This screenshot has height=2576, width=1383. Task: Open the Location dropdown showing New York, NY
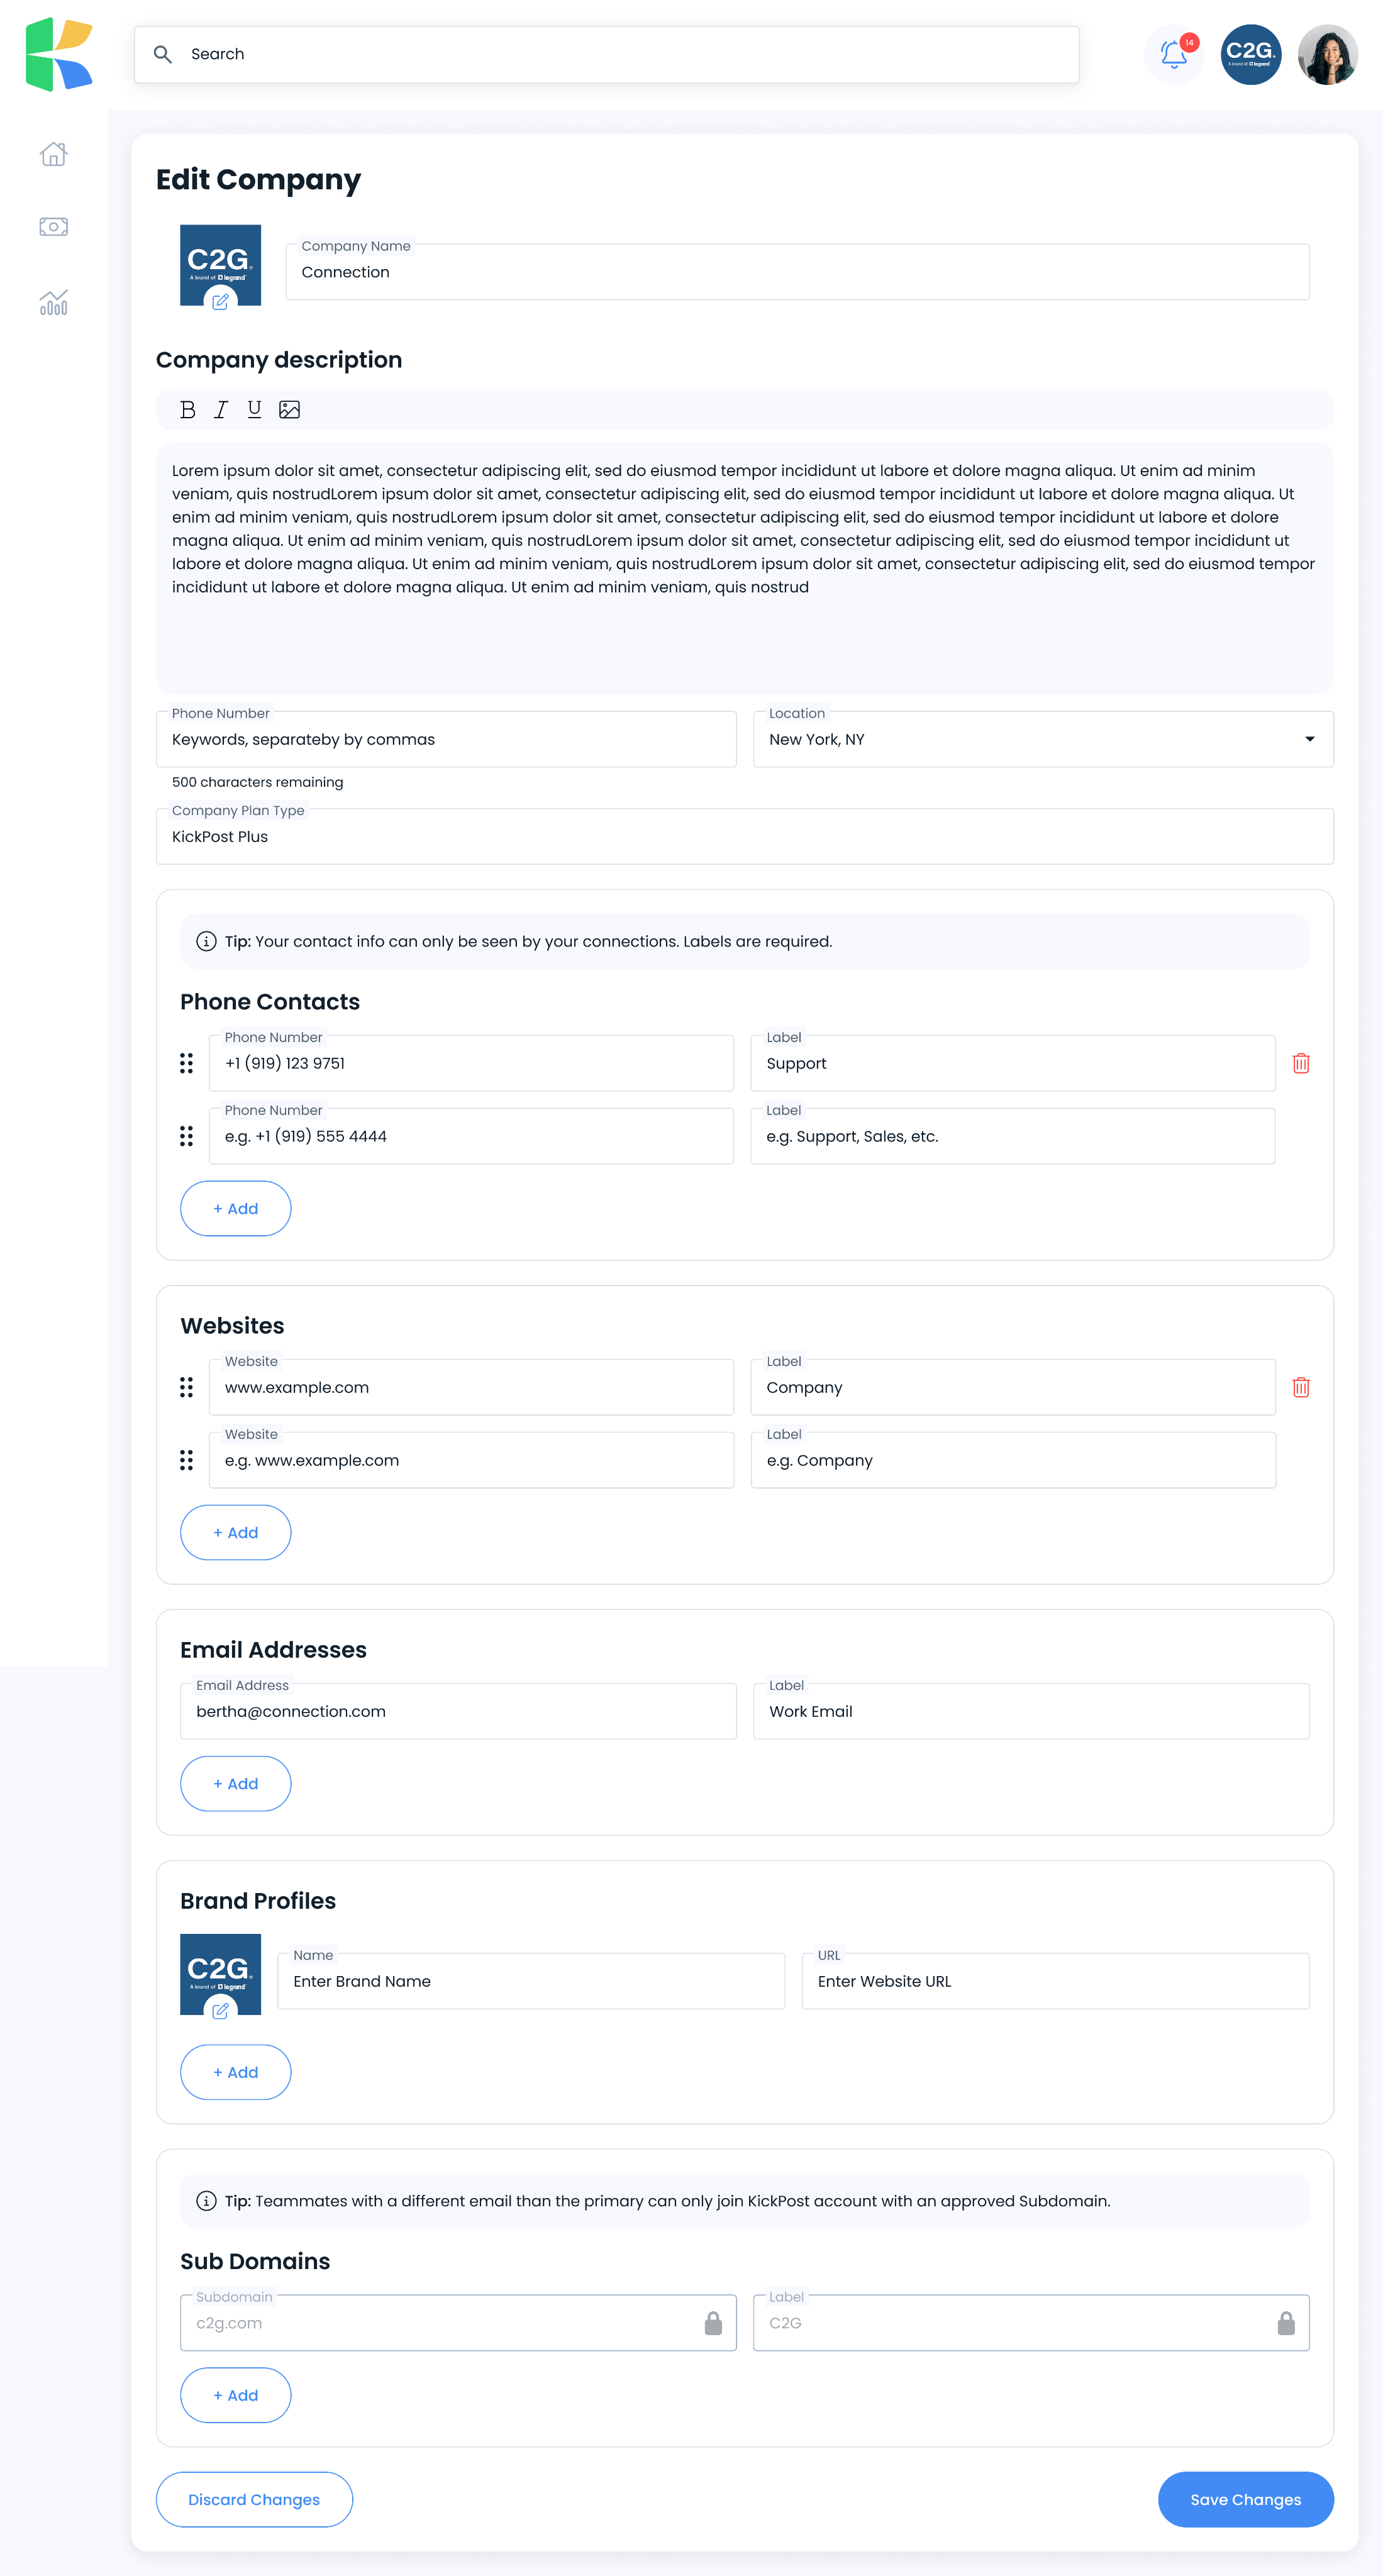1043,739
